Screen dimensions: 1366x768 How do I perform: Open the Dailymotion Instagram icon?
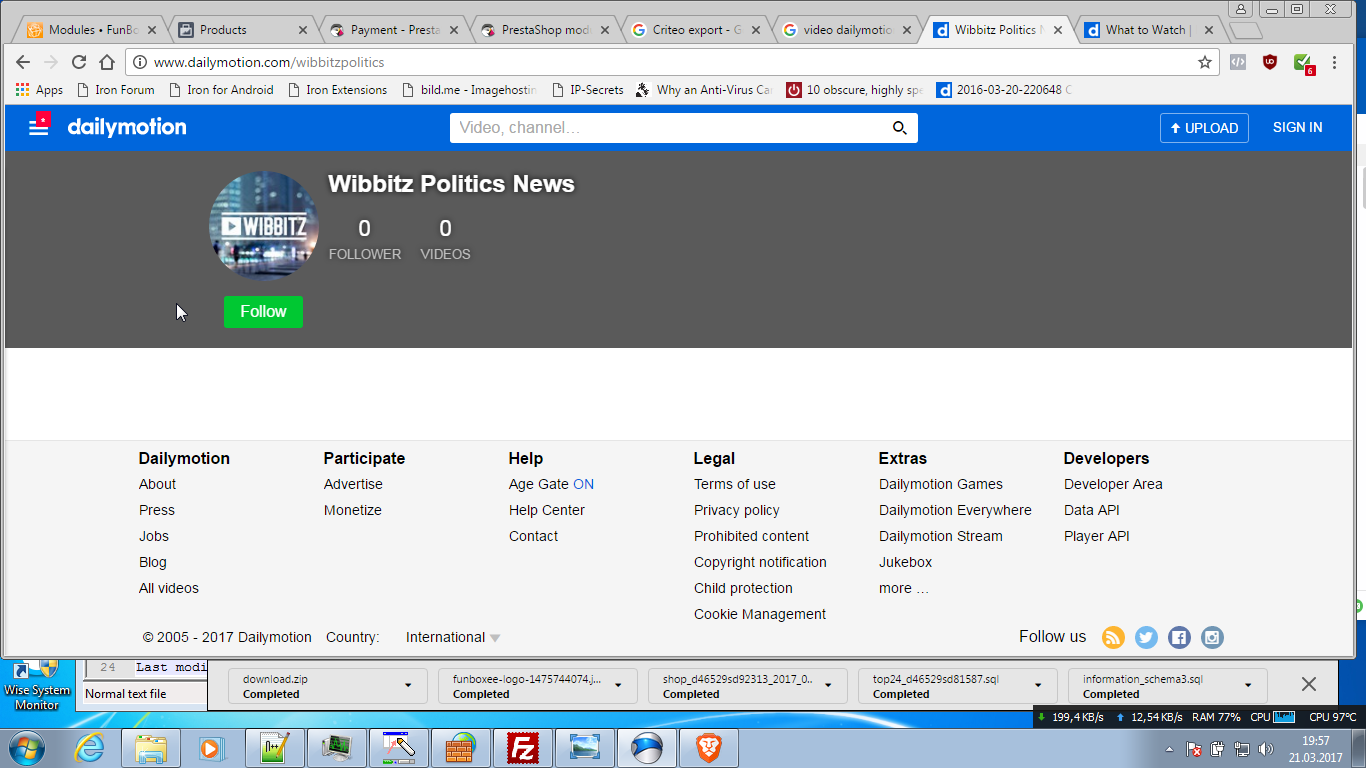(1212, 637)
